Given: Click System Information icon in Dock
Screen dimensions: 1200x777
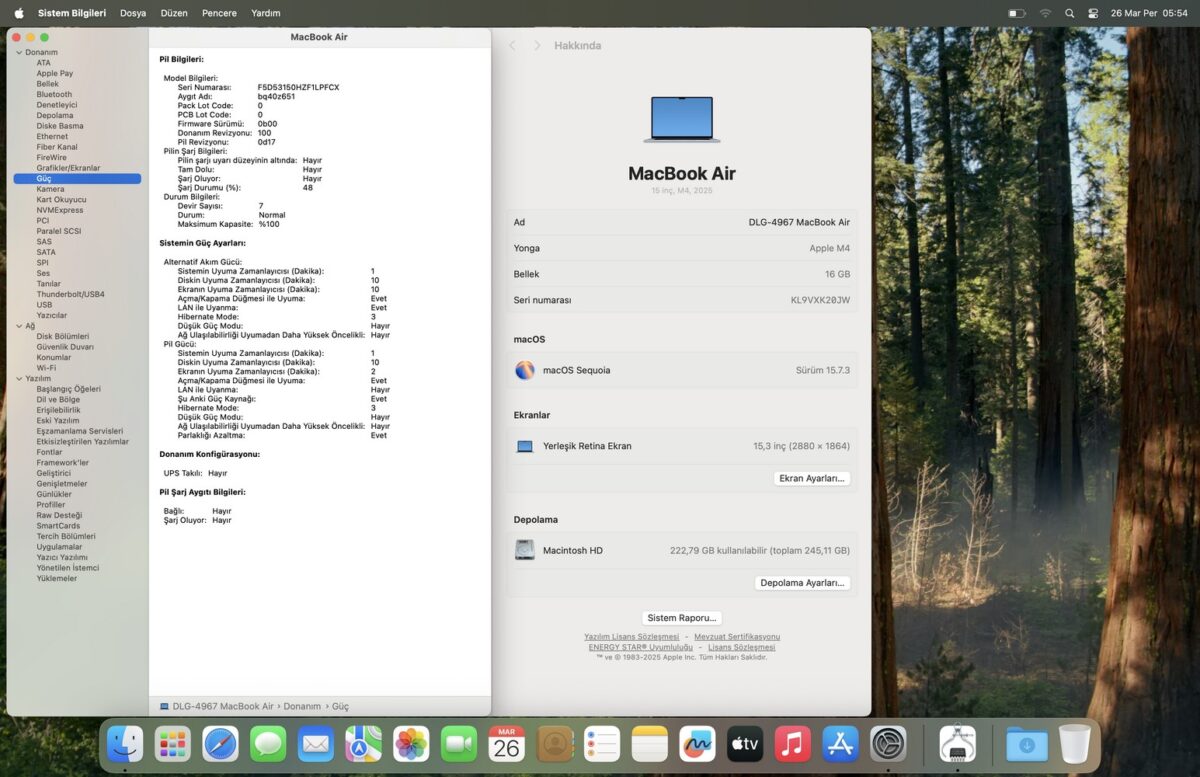Looking at the screenshot, I should click(x=957, y=744).
